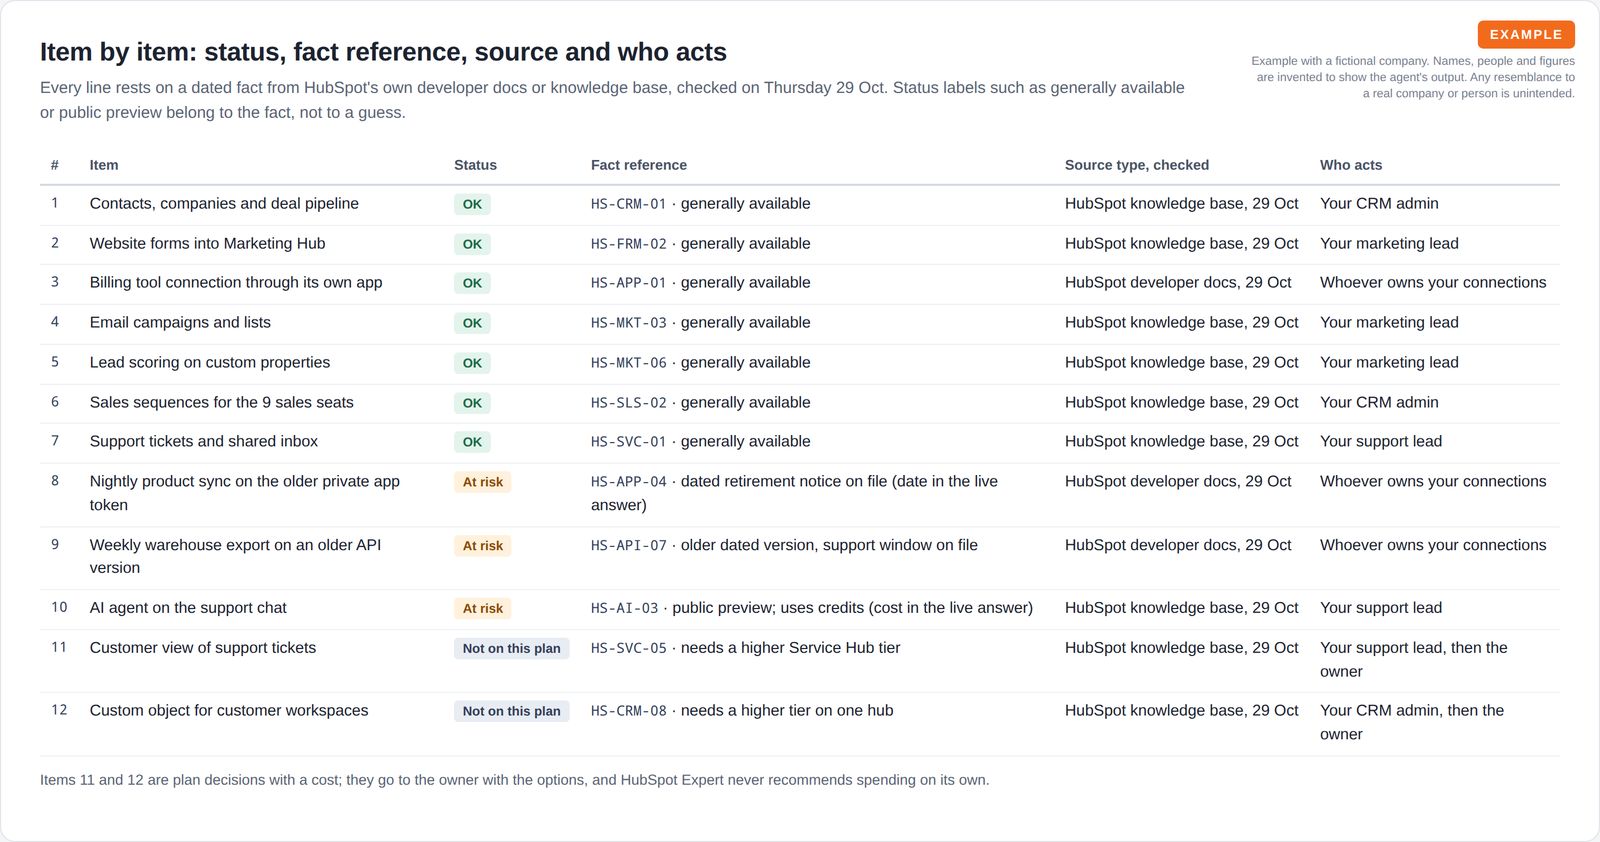The image size is (1600, 842).
Task: Click the 'Item' column header
Action: tap(104, 165)
